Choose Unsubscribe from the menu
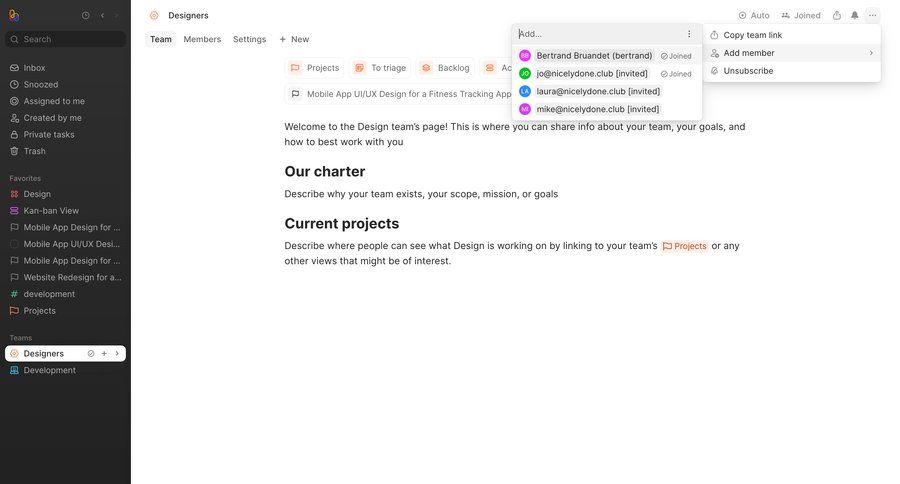 click(792, 71)
